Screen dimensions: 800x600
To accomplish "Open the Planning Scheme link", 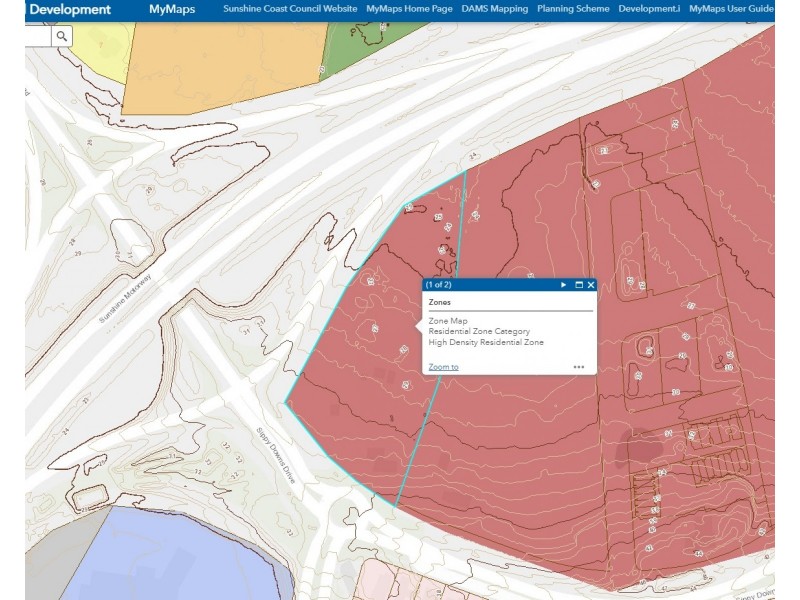I will coord(573,9).
